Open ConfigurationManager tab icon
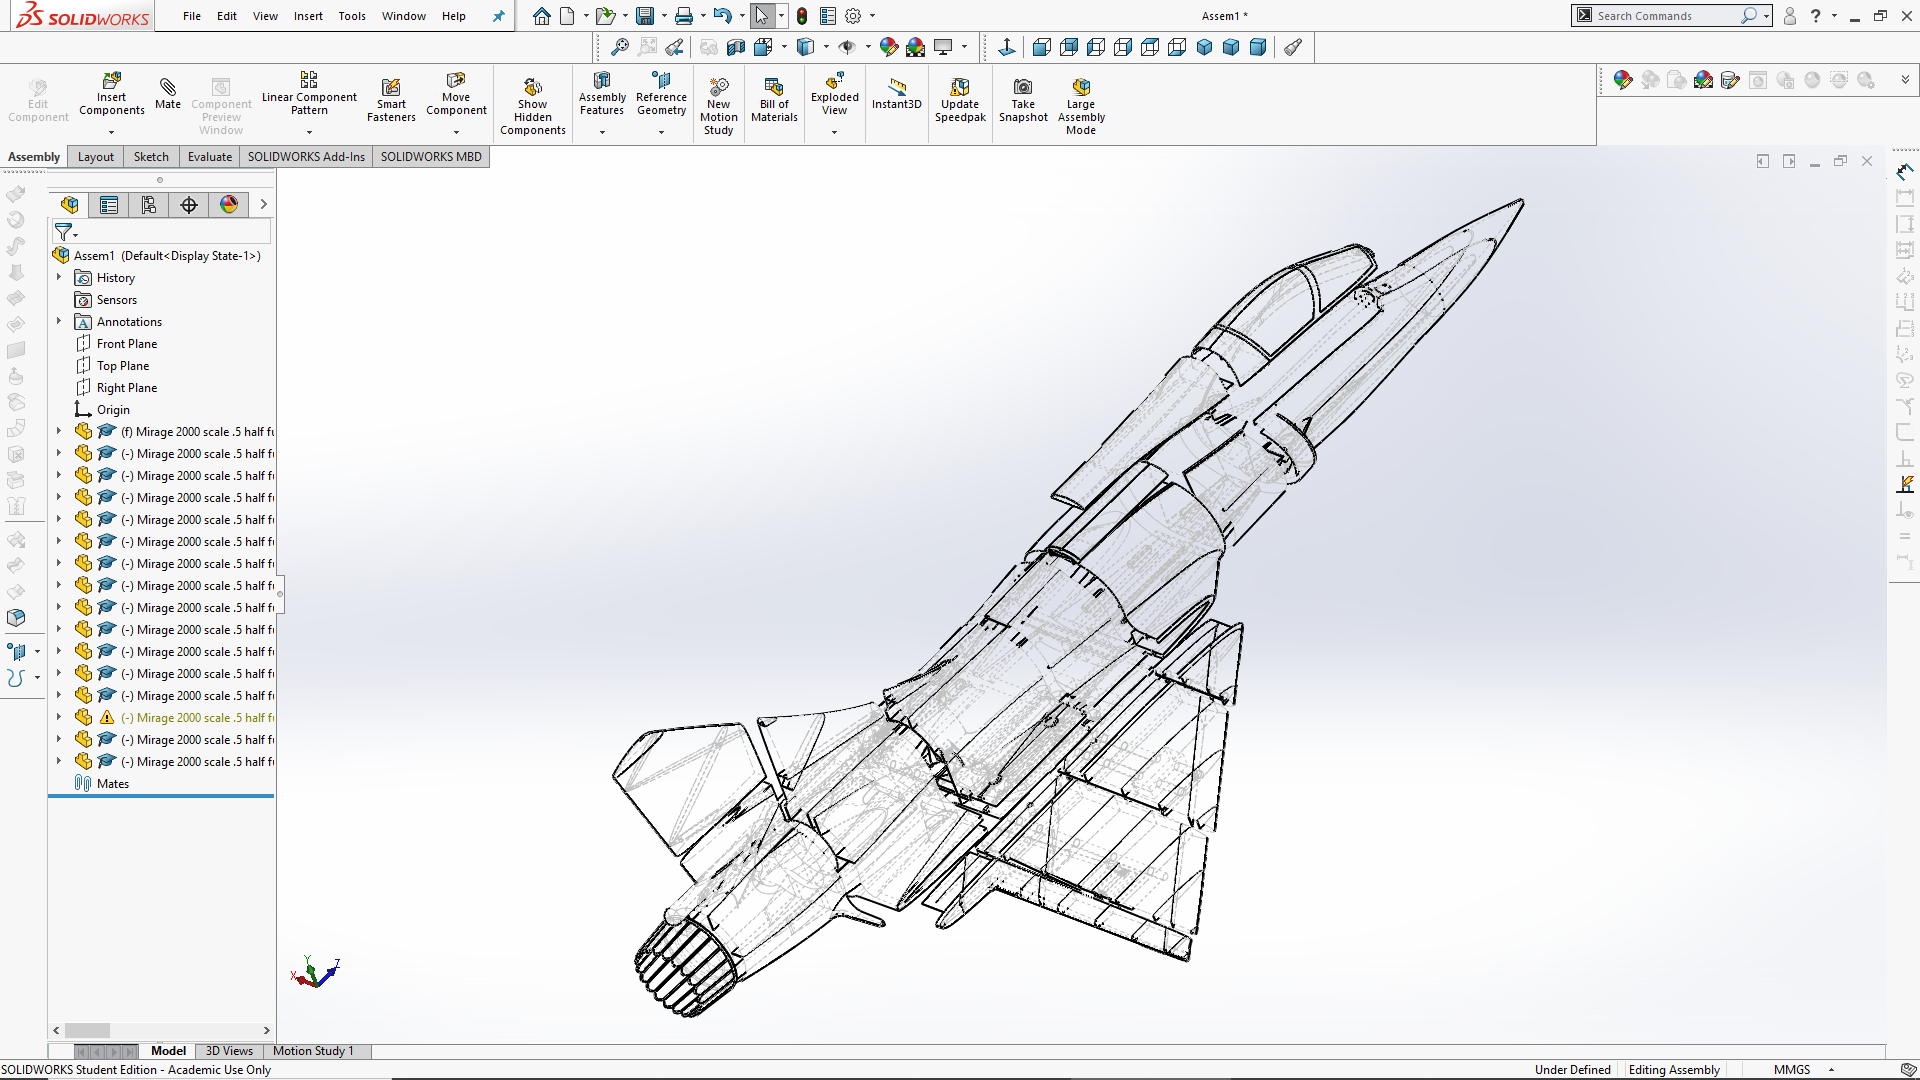 click(x=149, y=205)
